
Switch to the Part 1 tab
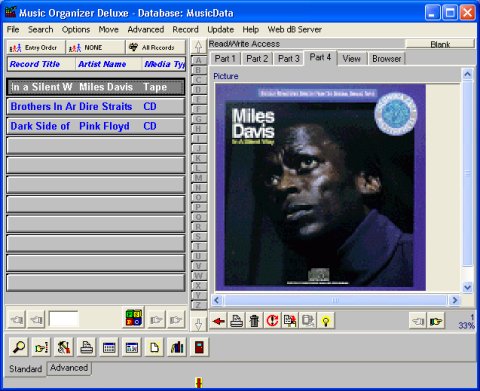(x=225, y=59)
